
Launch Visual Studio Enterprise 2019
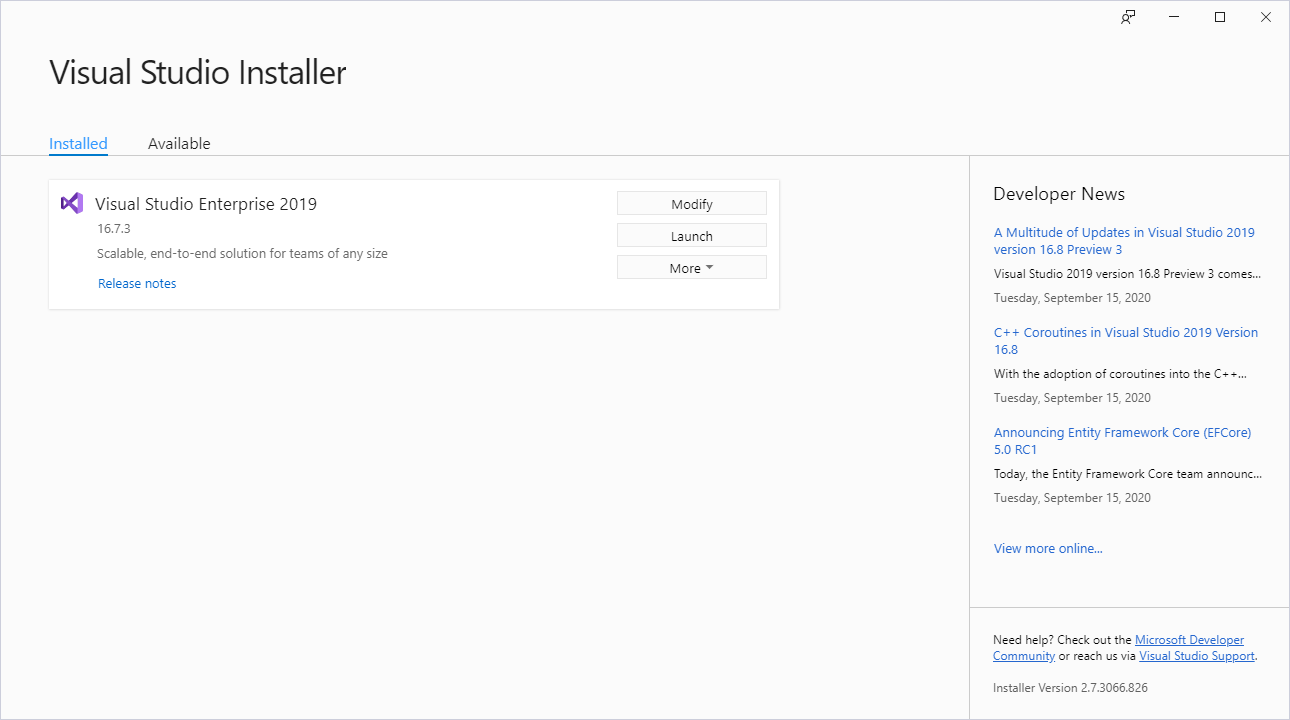pyautogui.click(x=692, y=235)
